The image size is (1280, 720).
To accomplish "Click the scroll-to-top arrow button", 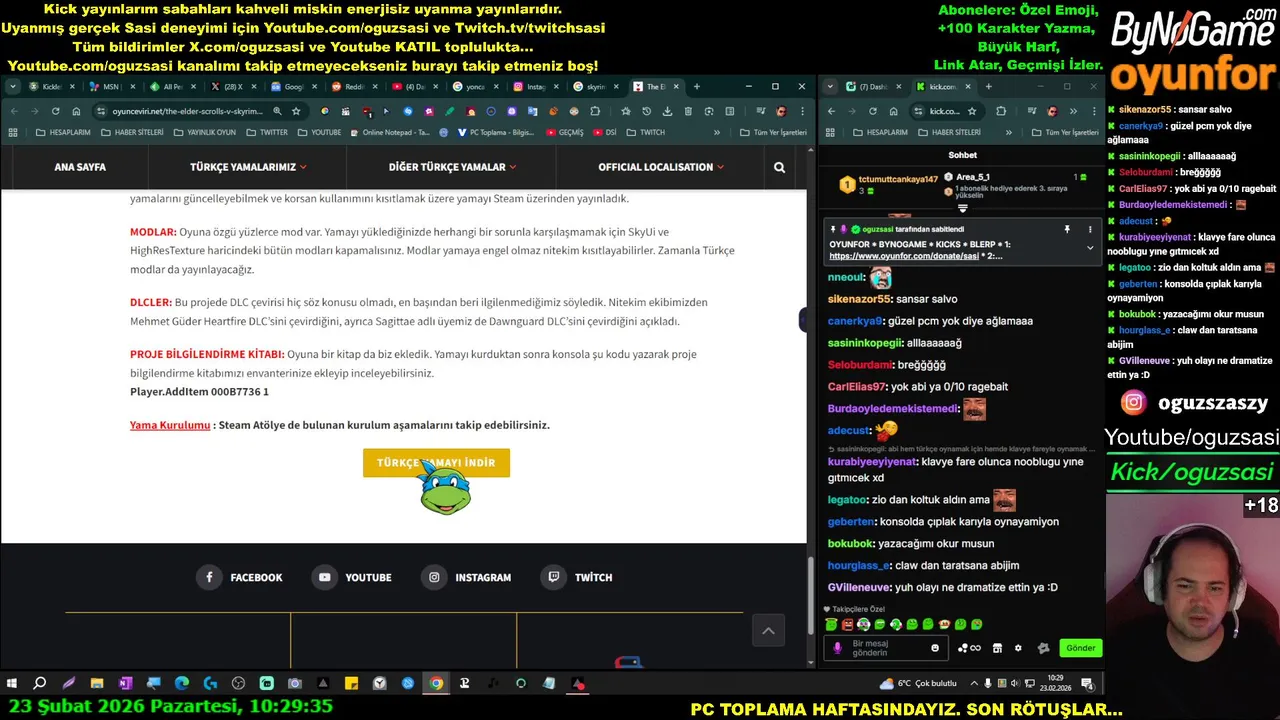I will tap(768, 630).
